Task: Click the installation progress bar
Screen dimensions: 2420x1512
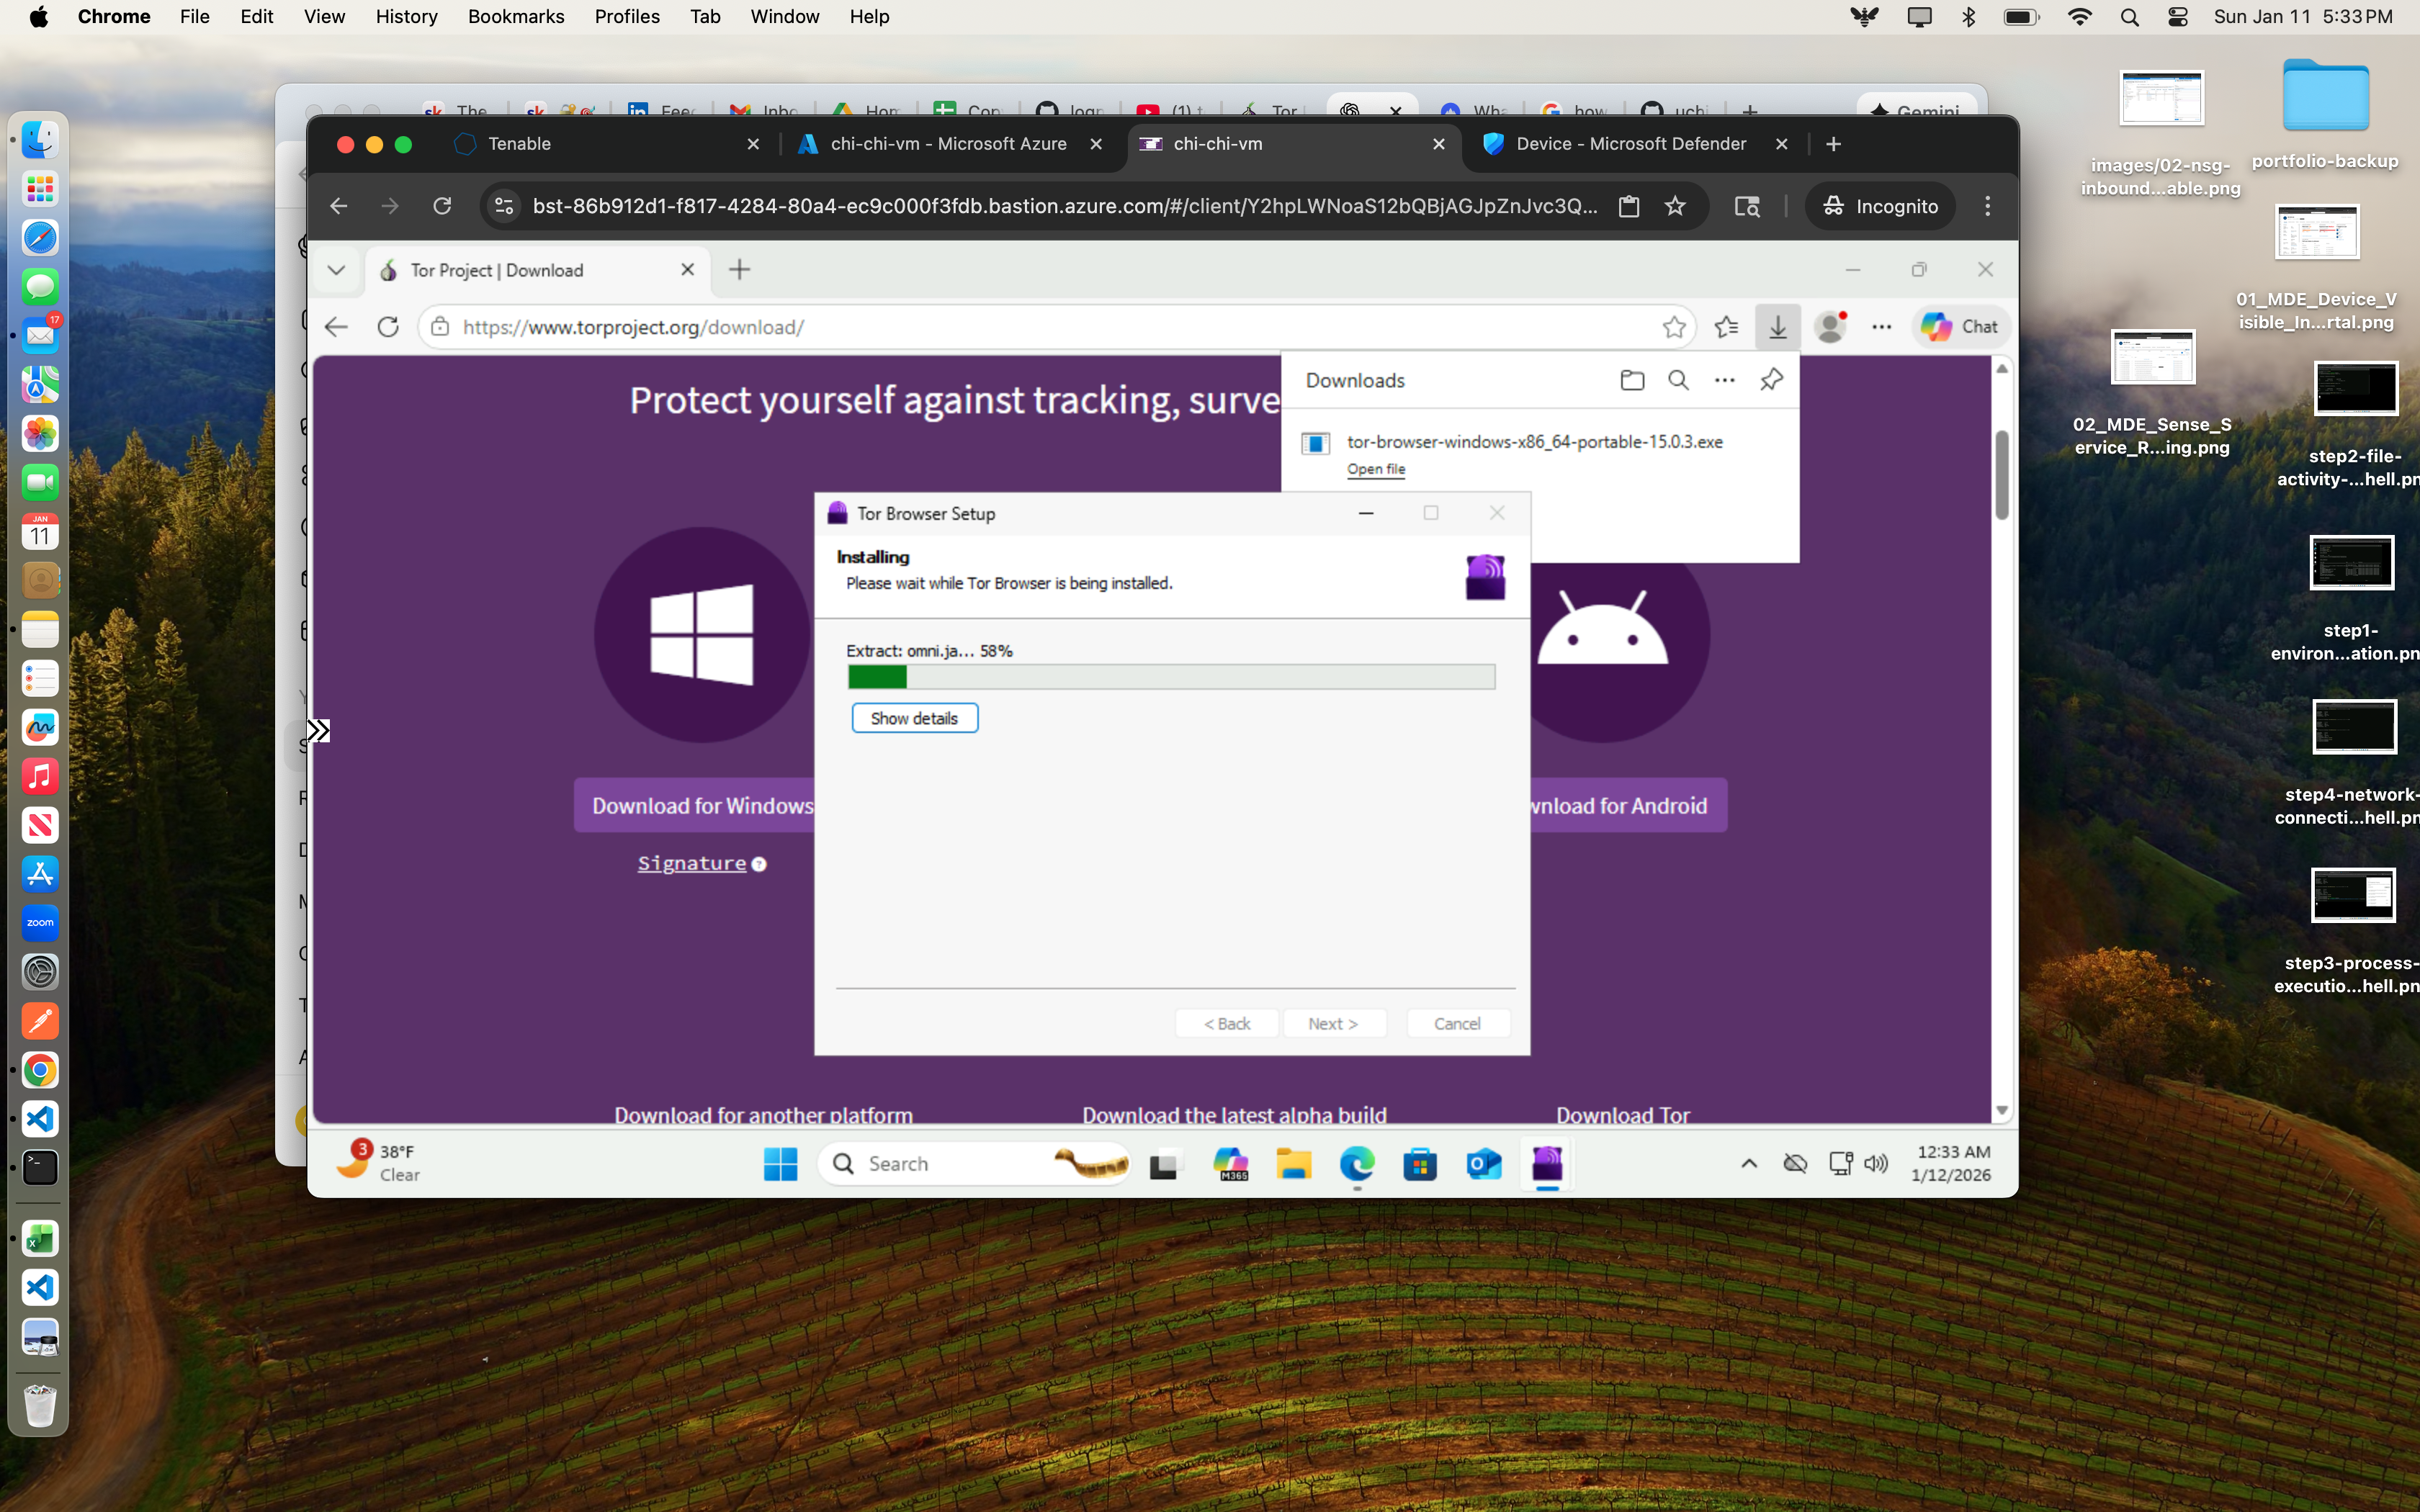Action: (x=1171, y=677)
